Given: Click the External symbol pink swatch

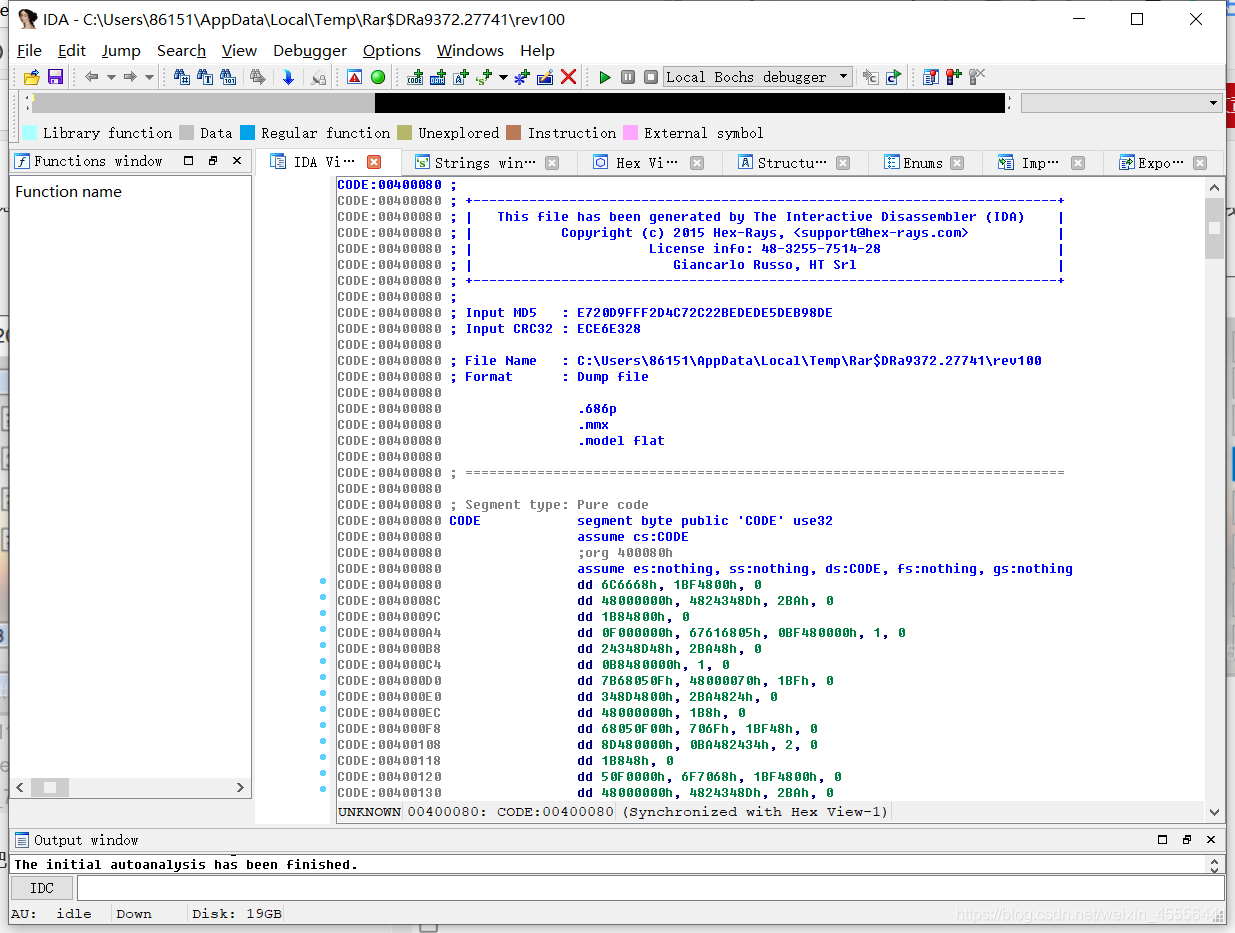Looking at the screenshot, I should [631, 133].
